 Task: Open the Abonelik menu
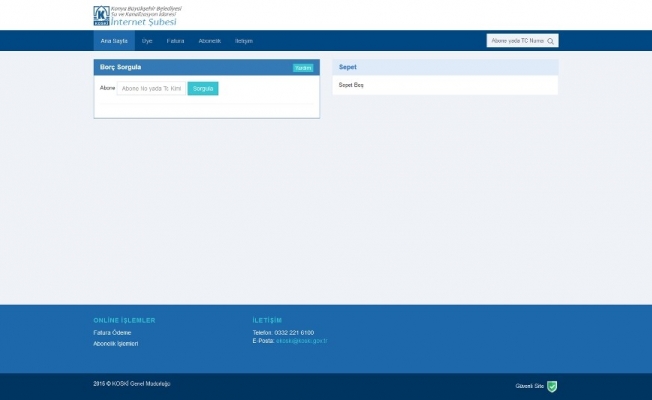pos(210,41)
